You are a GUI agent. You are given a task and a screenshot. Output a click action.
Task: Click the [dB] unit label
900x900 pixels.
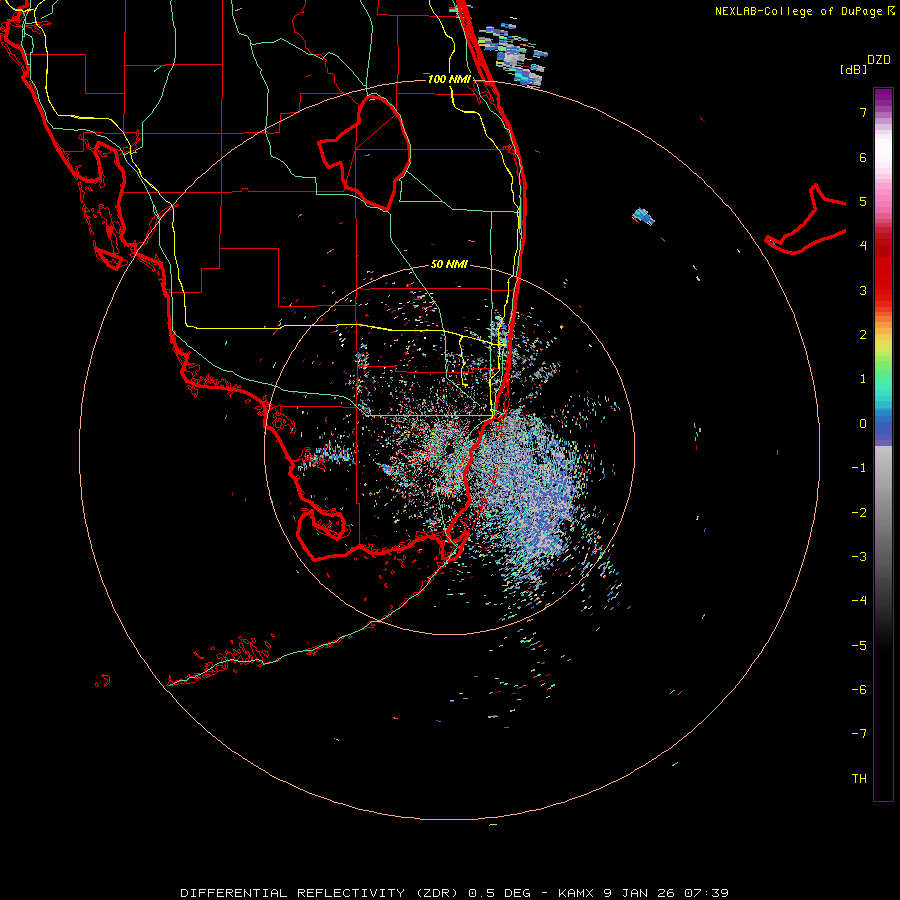pyautogui.click(x=853, y=69)
